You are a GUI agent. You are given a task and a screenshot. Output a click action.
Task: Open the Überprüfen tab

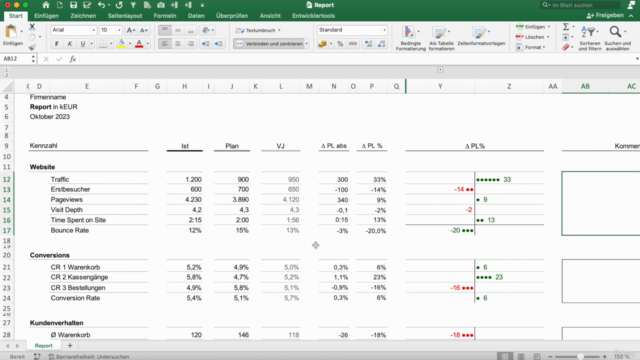232,16
